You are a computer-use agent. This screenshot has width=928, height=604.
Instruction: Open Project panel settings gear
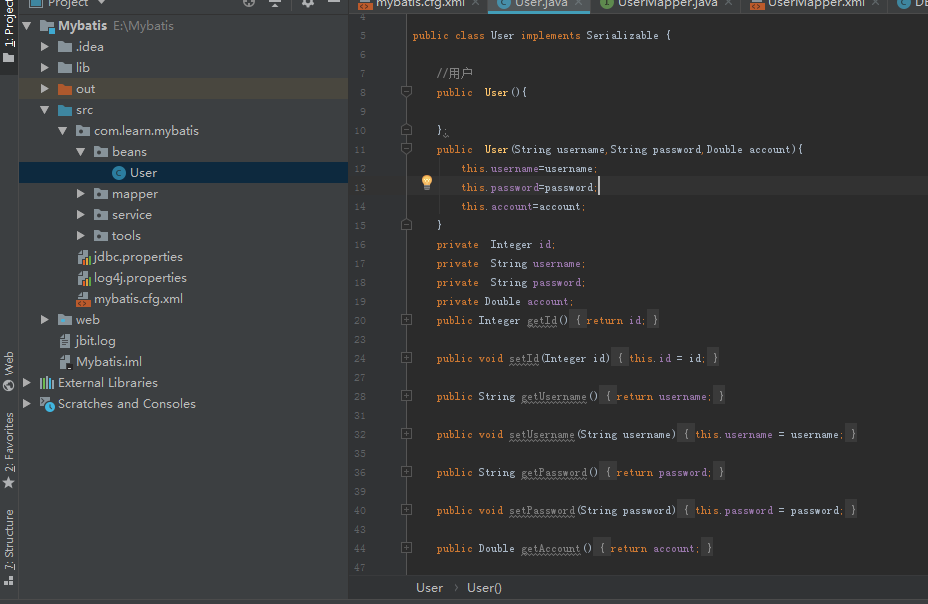point(308,4)
